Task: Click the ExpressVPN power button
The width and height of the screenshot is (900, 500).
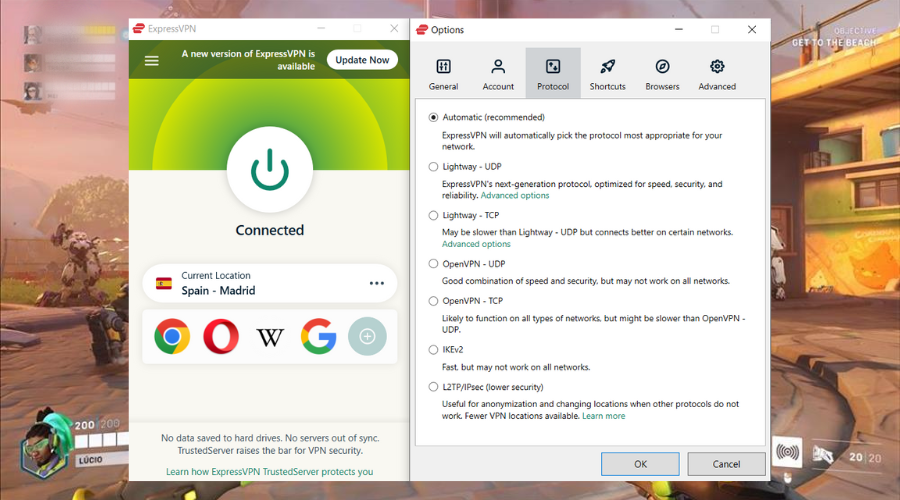Action: click(269, 170)
